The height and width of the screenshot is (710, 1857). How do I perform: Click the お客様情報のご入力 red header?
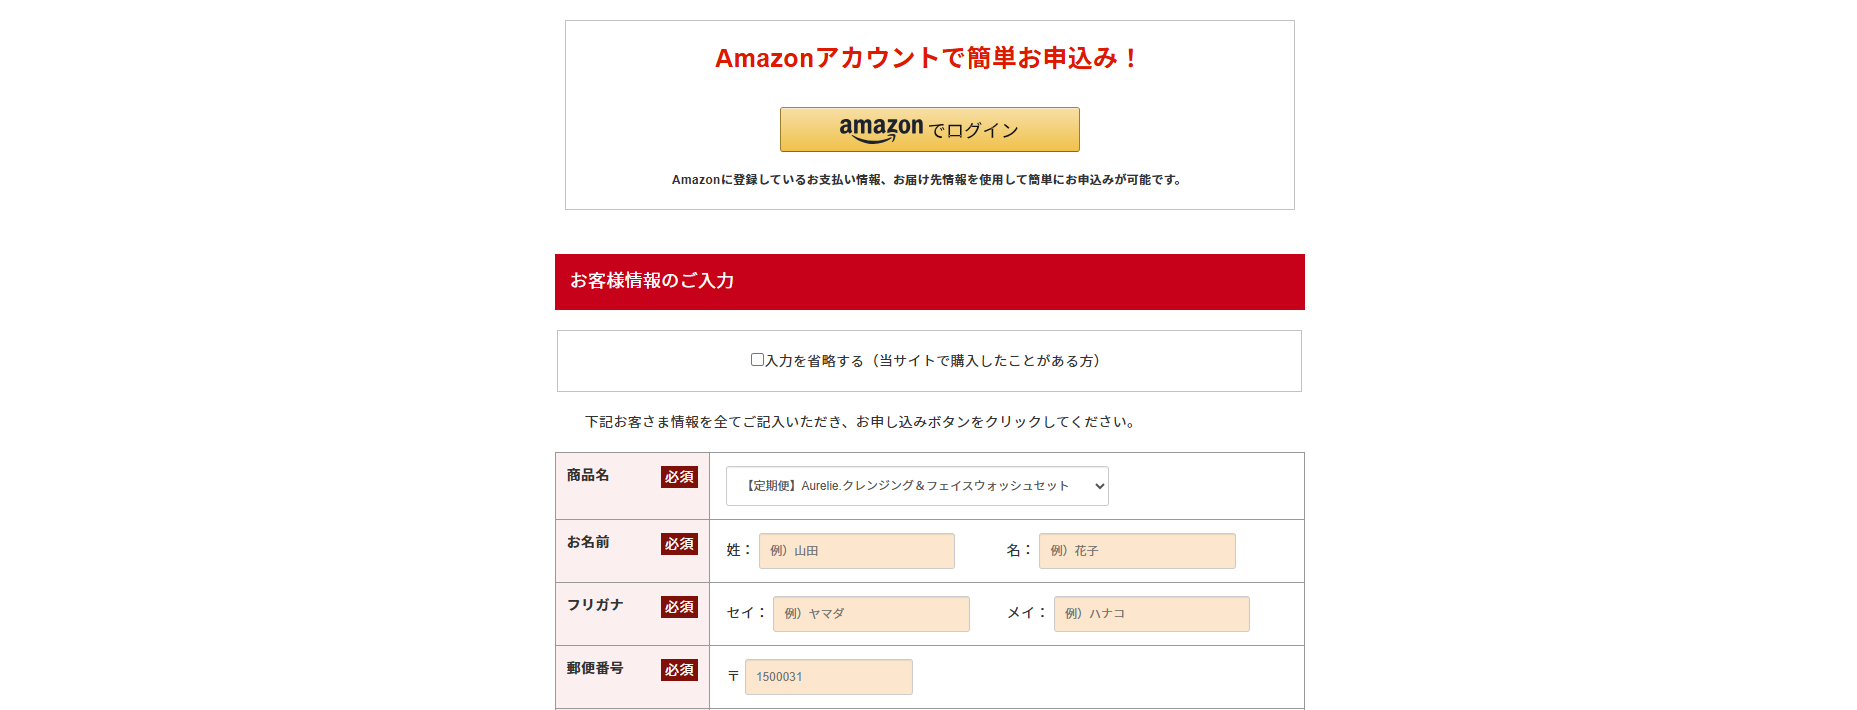click(x=930, y=282)
